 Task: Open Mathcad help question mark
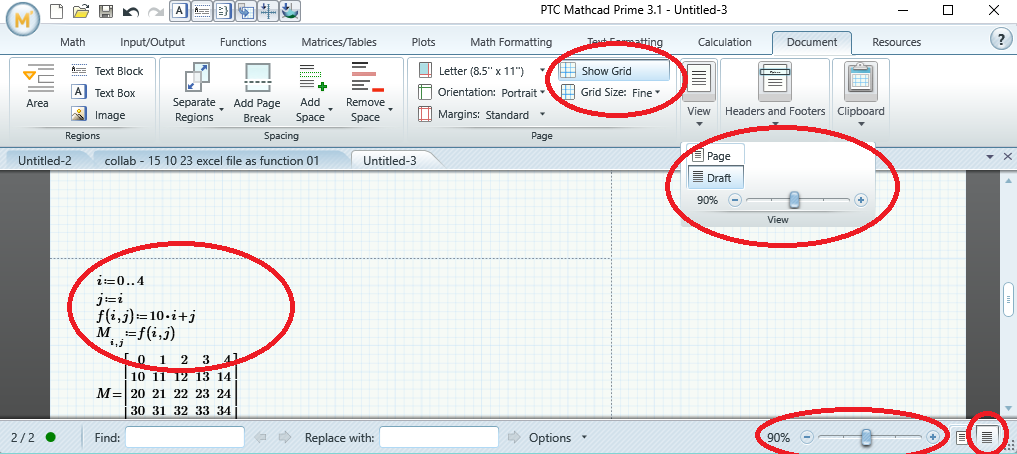point(1001,39)
